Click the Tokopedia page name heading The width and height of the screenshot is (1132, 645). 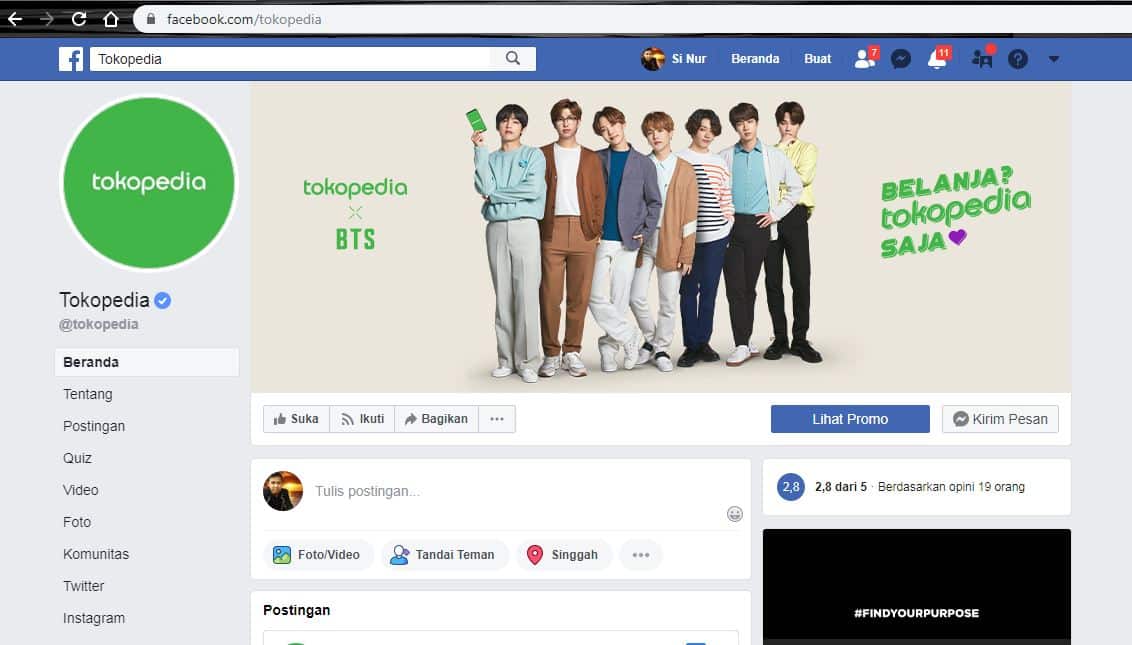[104, 300]
